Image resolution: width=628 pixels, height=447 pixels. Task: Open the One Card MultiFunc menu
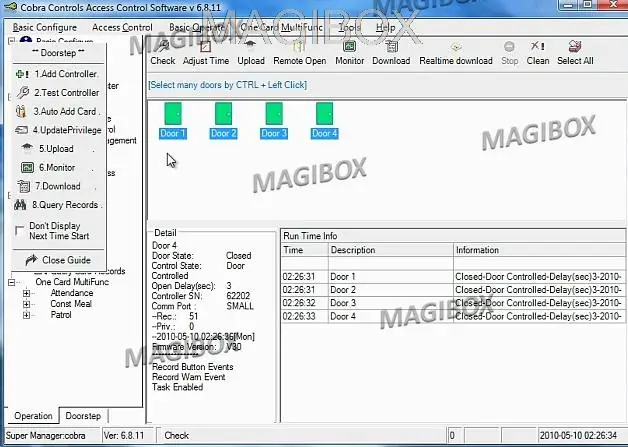281,28
